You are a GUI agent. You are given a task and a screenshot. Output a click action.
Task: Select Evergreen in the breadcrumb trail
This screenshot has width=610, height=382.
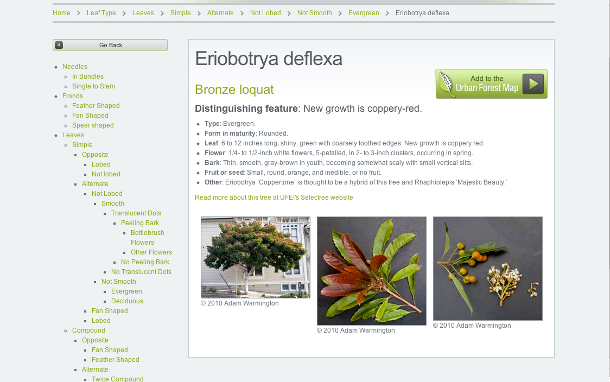click(364, 13)
